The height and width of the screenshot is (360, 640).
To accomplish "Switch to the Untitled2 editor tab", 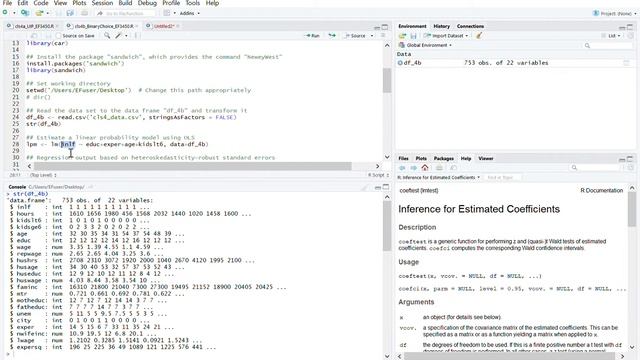I will tap(164, 26).
